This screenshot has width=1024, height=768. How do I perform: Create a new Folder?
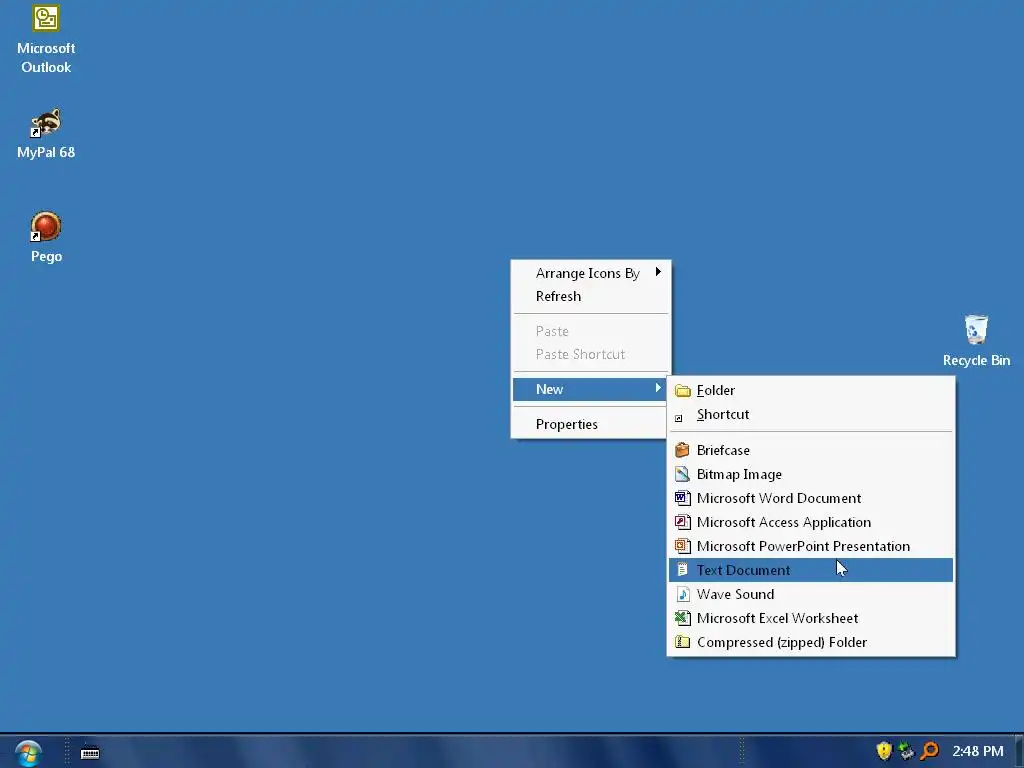(810, 391)
